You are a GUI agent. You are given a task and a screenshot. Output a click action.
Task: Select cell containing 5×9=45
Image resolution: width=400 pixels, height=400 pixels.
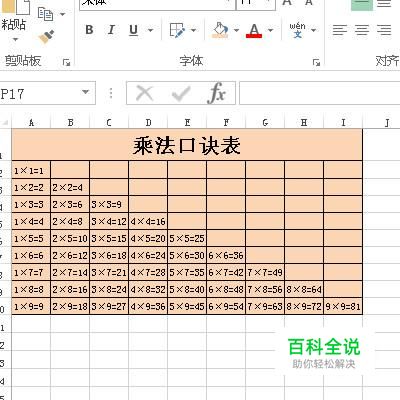[x=187, y=306]
